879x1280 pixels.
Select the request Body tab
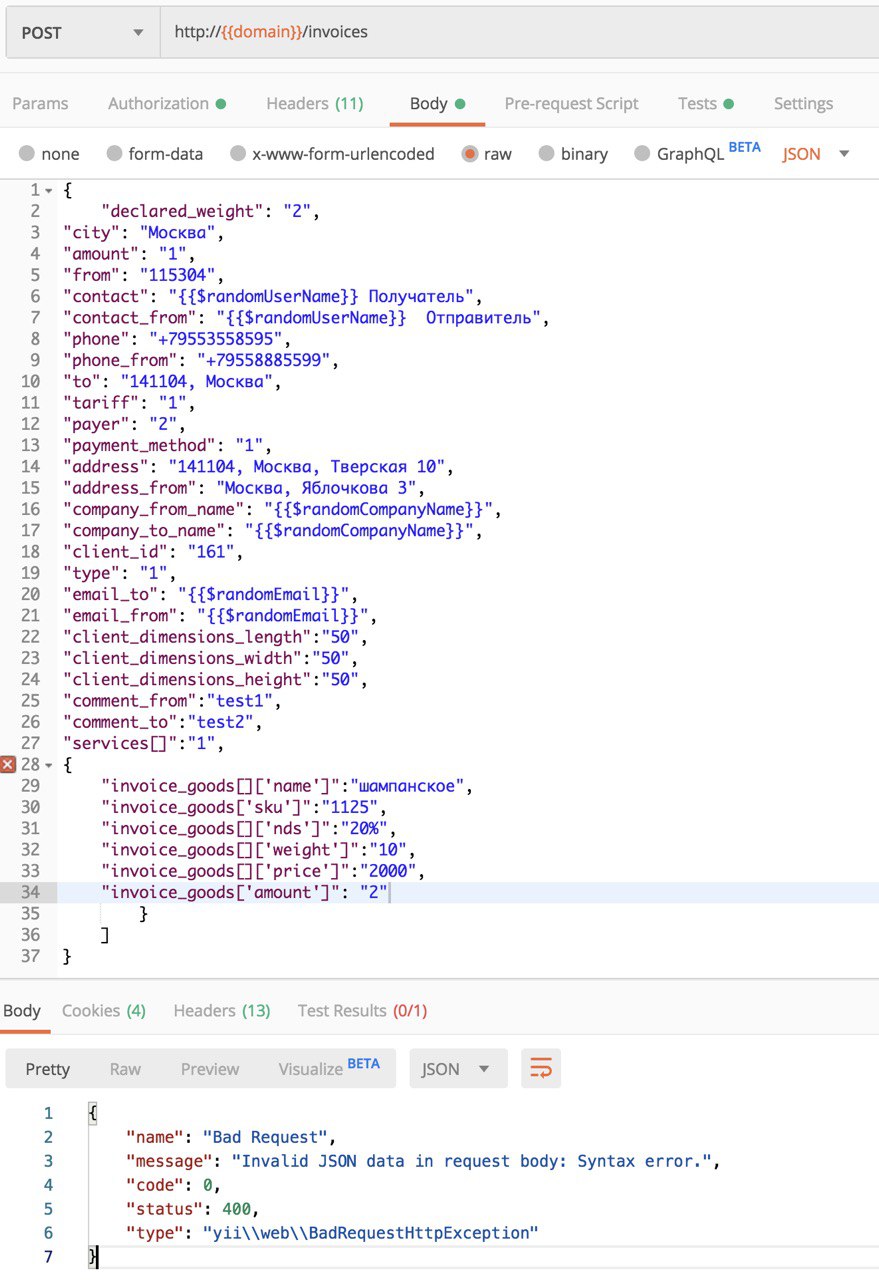pos(437,103)
